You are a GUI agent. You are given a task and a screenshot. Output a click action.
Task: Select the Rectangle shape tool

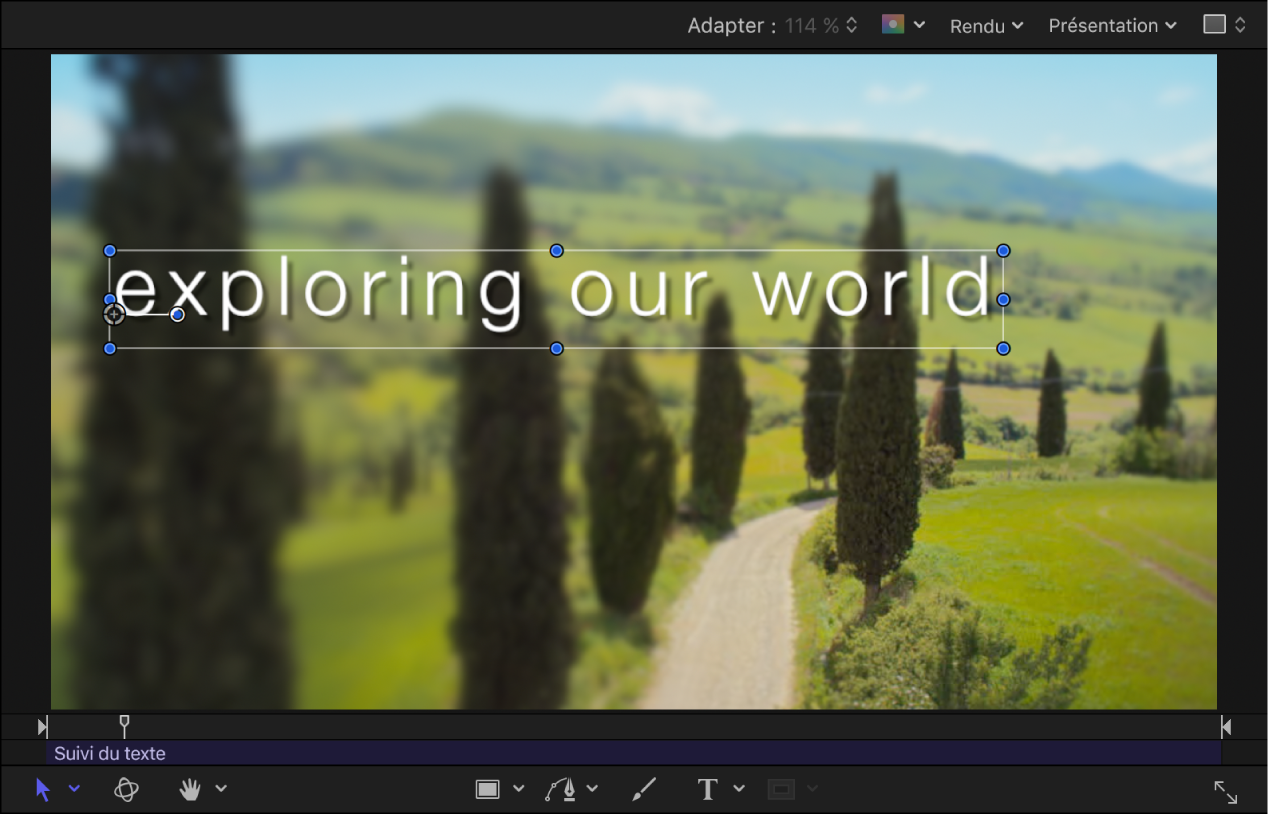(x=487, y=789)
